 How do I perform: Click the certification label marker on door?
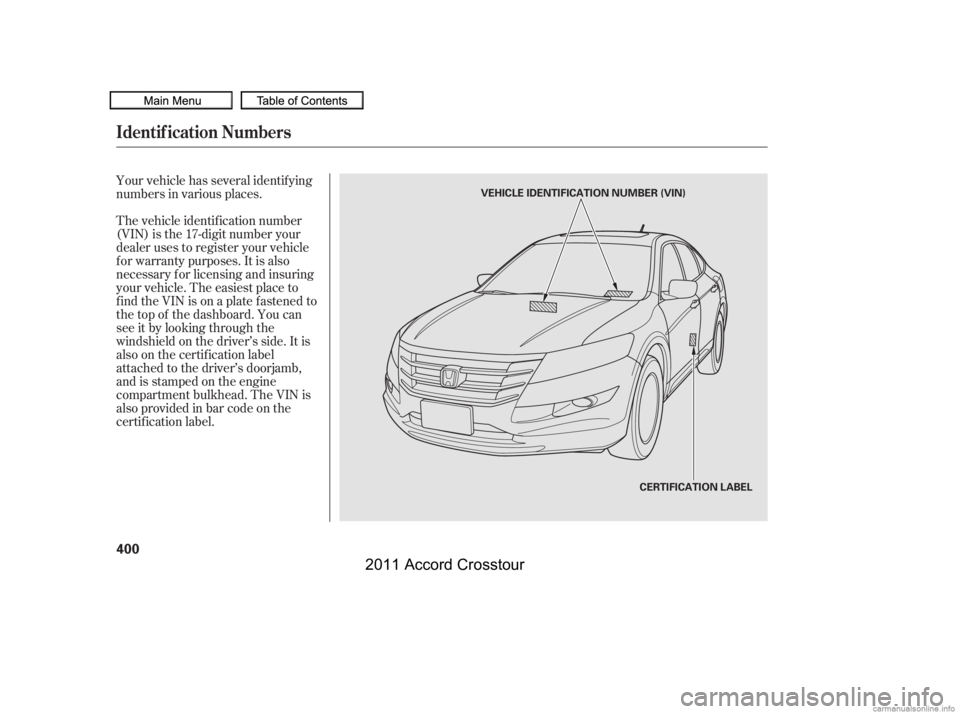(692, 339)
